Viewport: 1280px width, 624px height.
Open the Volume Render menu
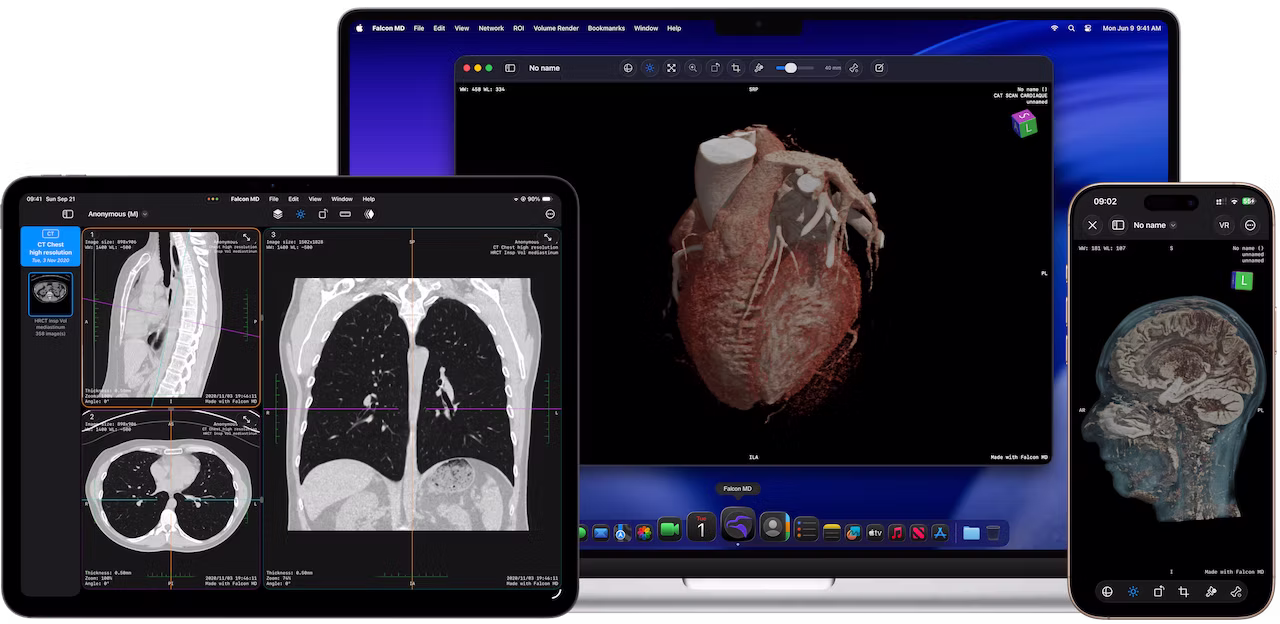coord(555,28)
